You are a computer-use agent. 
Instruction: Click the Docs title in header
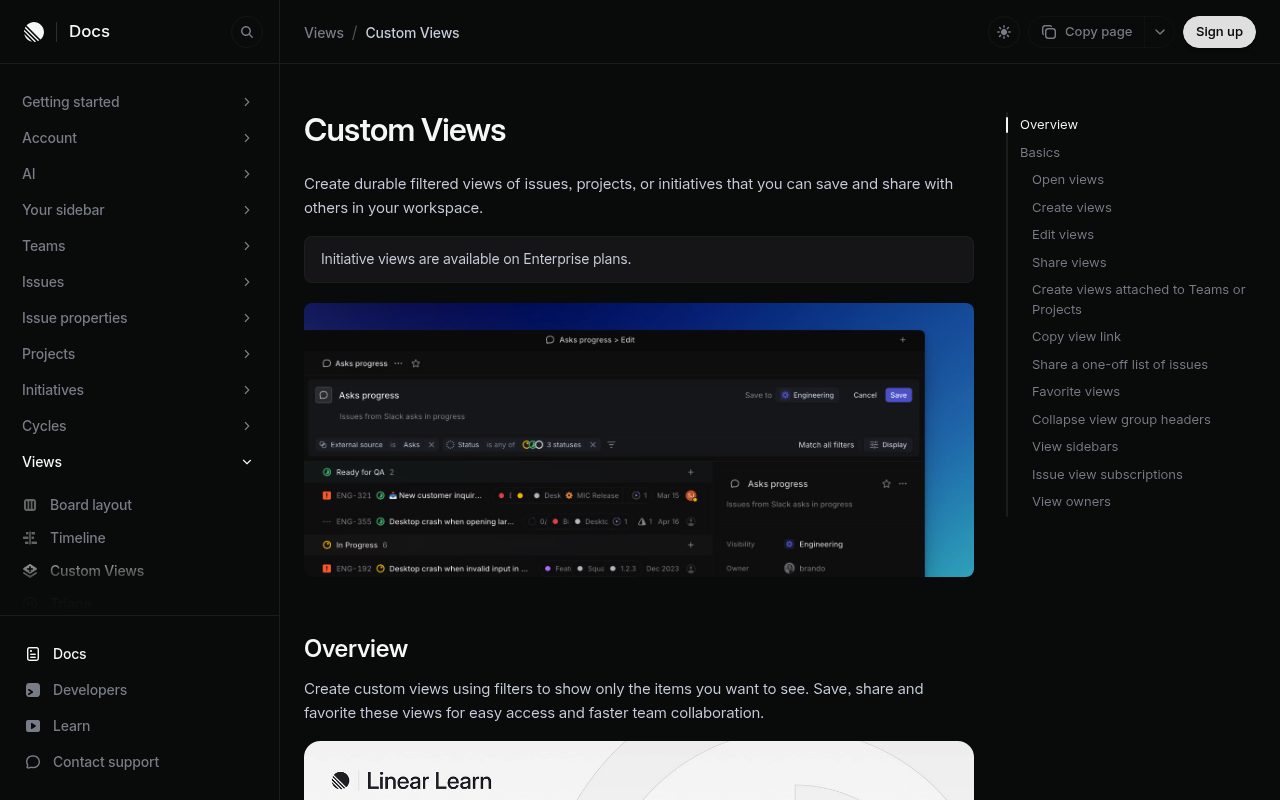click(x=89, y=32)
